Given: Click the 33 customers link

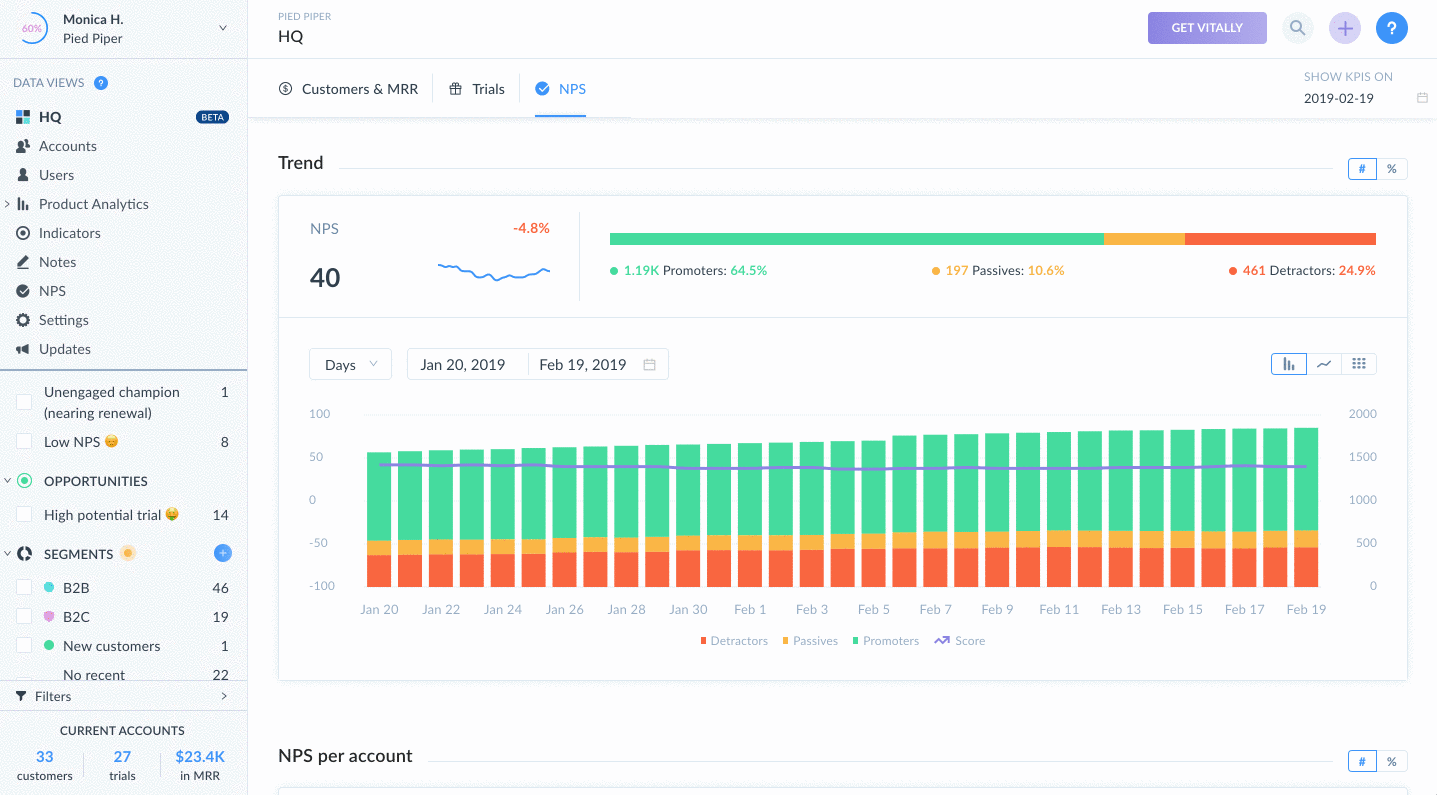Looking at the screenshot, I should click(x=45, y=765).
